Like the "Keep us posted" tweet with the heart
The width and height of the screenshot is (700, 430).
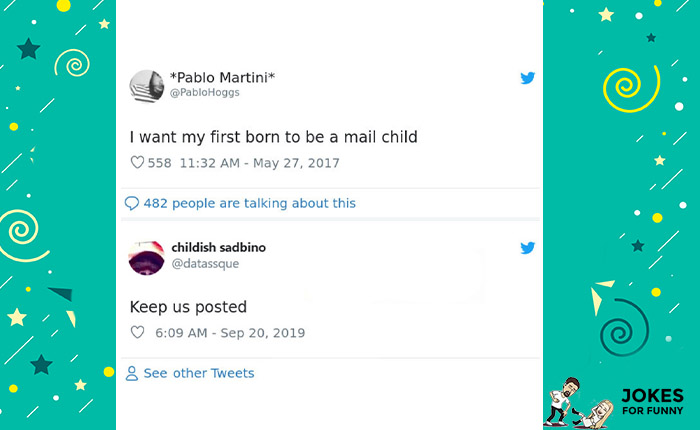[x=138, y=333]
